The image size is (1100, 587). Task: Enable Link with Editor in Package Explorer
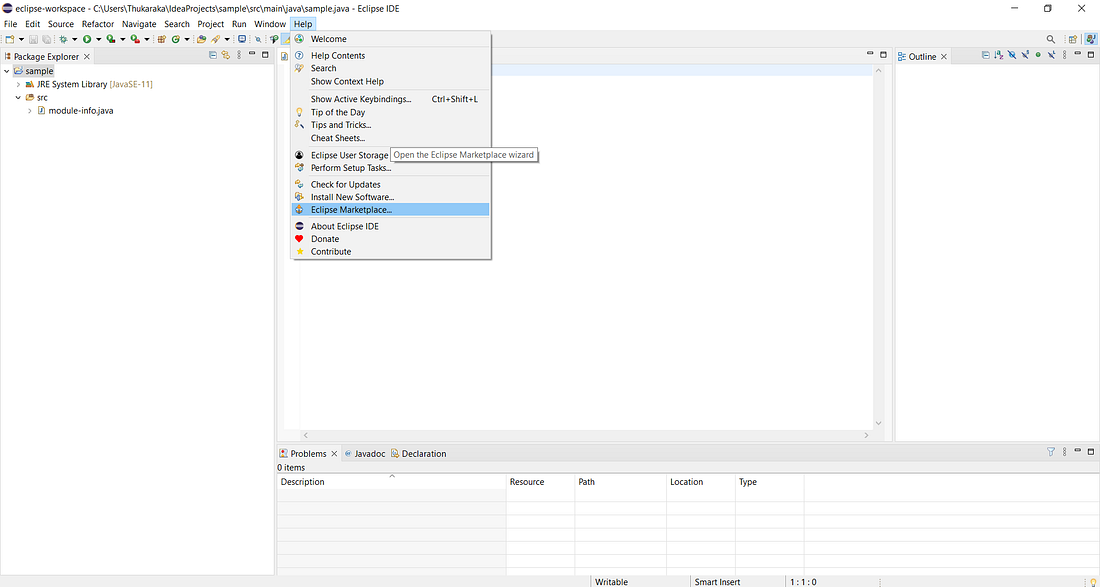click(x=227, y=56)
